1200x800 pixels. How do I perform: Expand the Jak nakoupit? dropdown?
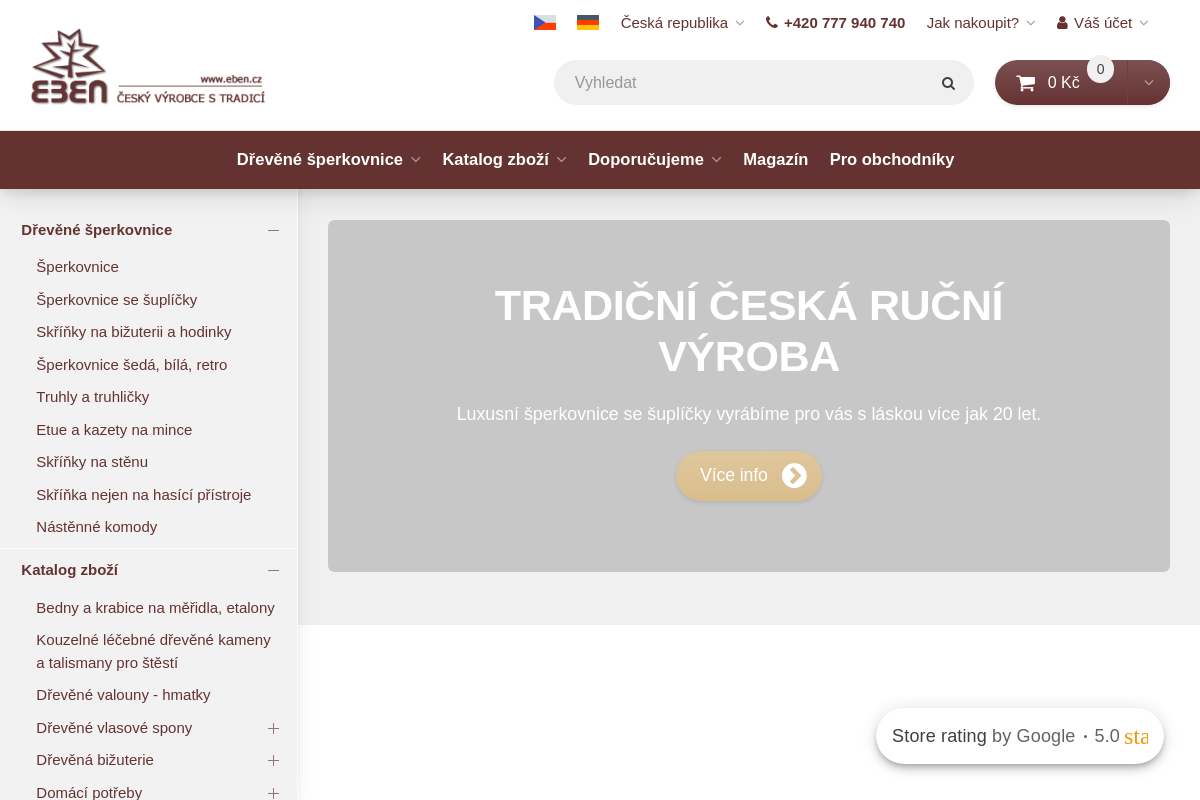coord(980,22)
